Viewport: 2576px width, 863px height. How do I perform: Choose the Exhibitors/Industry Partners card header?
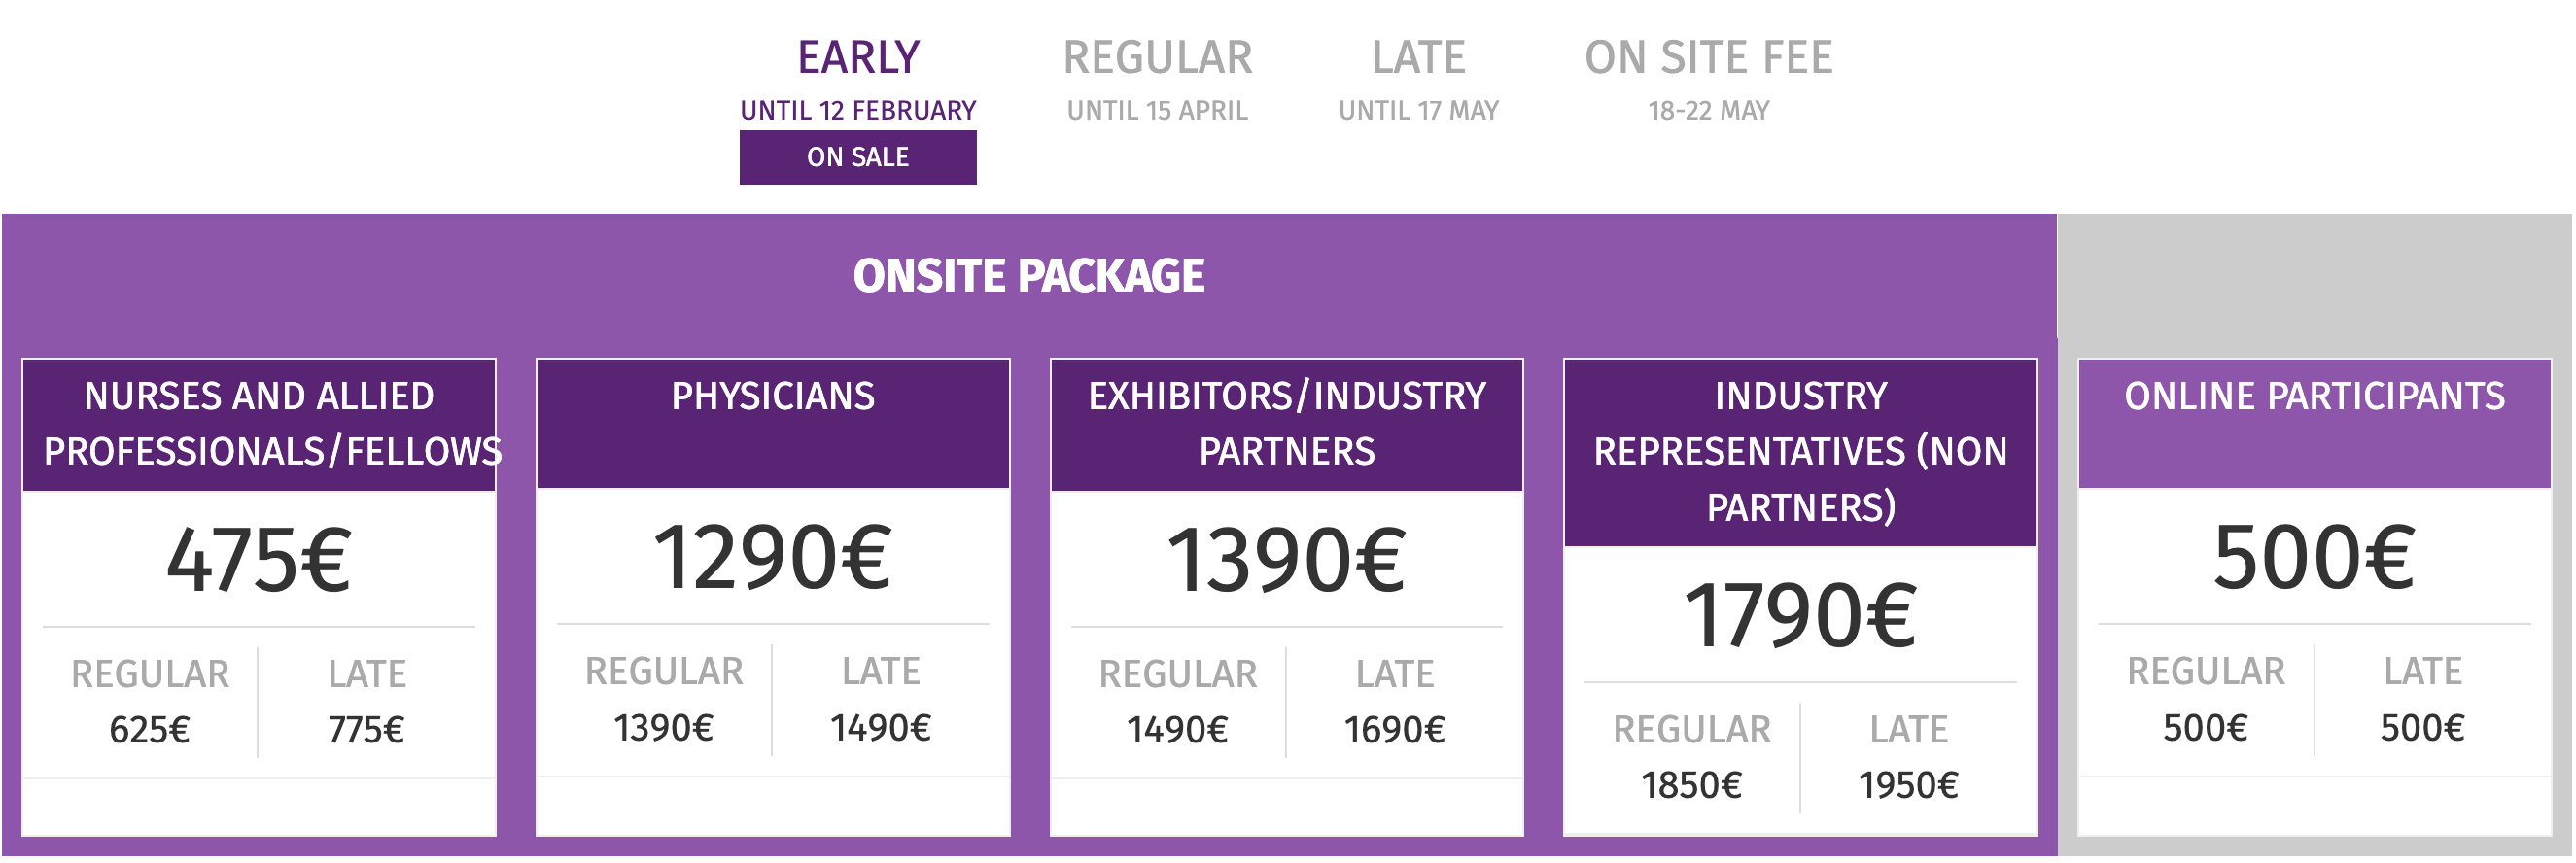[x=1287, y=424]
